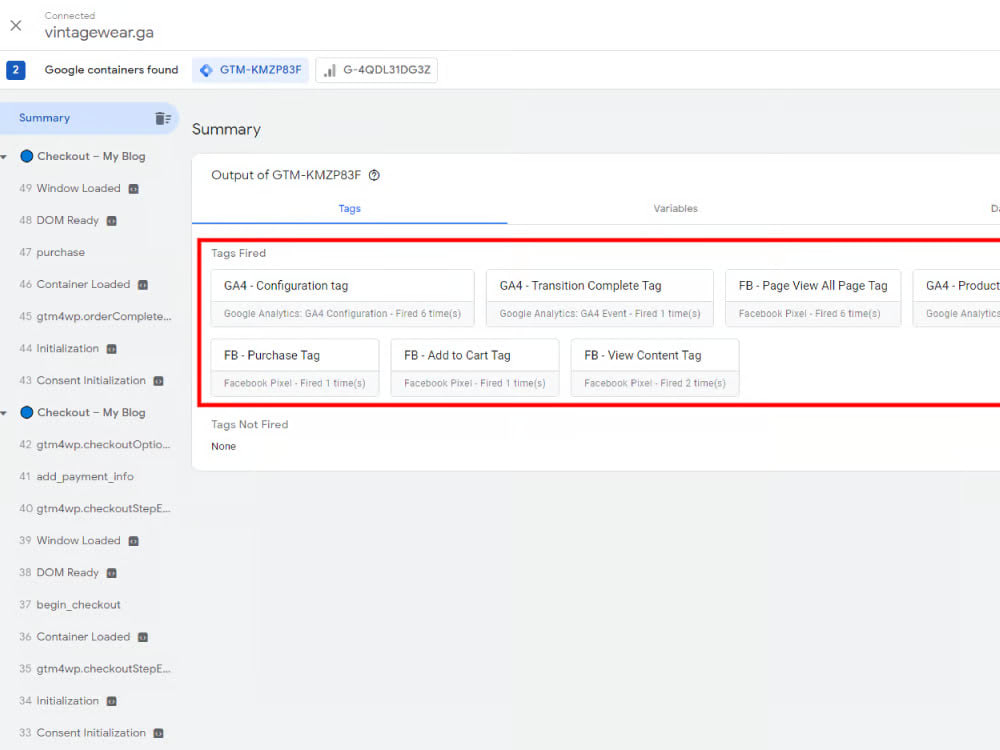The width and height of the screenshot is (1000, 750).
Task: Click the badge icon next to 38 DOM Ready
Action: coord(112,573)
